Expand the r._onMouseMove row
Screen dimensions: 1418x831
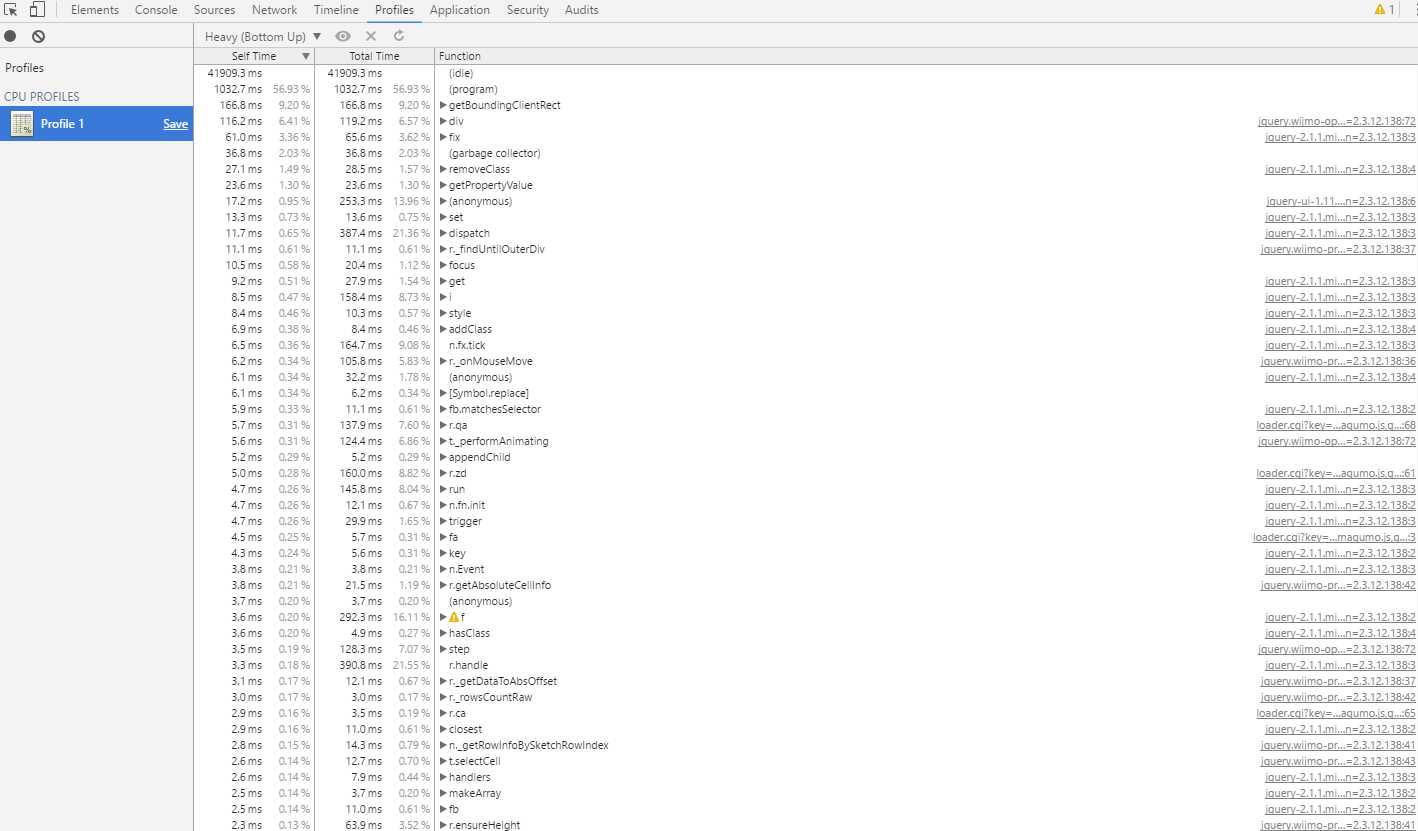443,361
